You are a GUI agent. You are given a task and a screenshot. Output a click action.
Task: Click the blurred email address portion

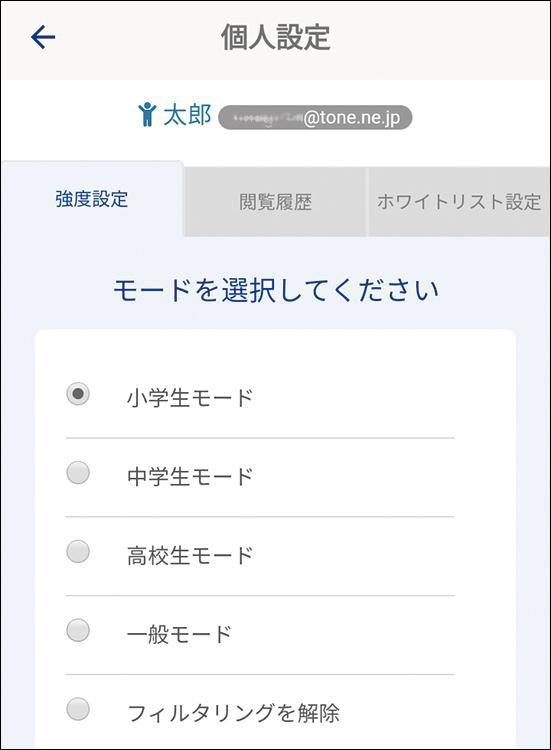(264, 117)
